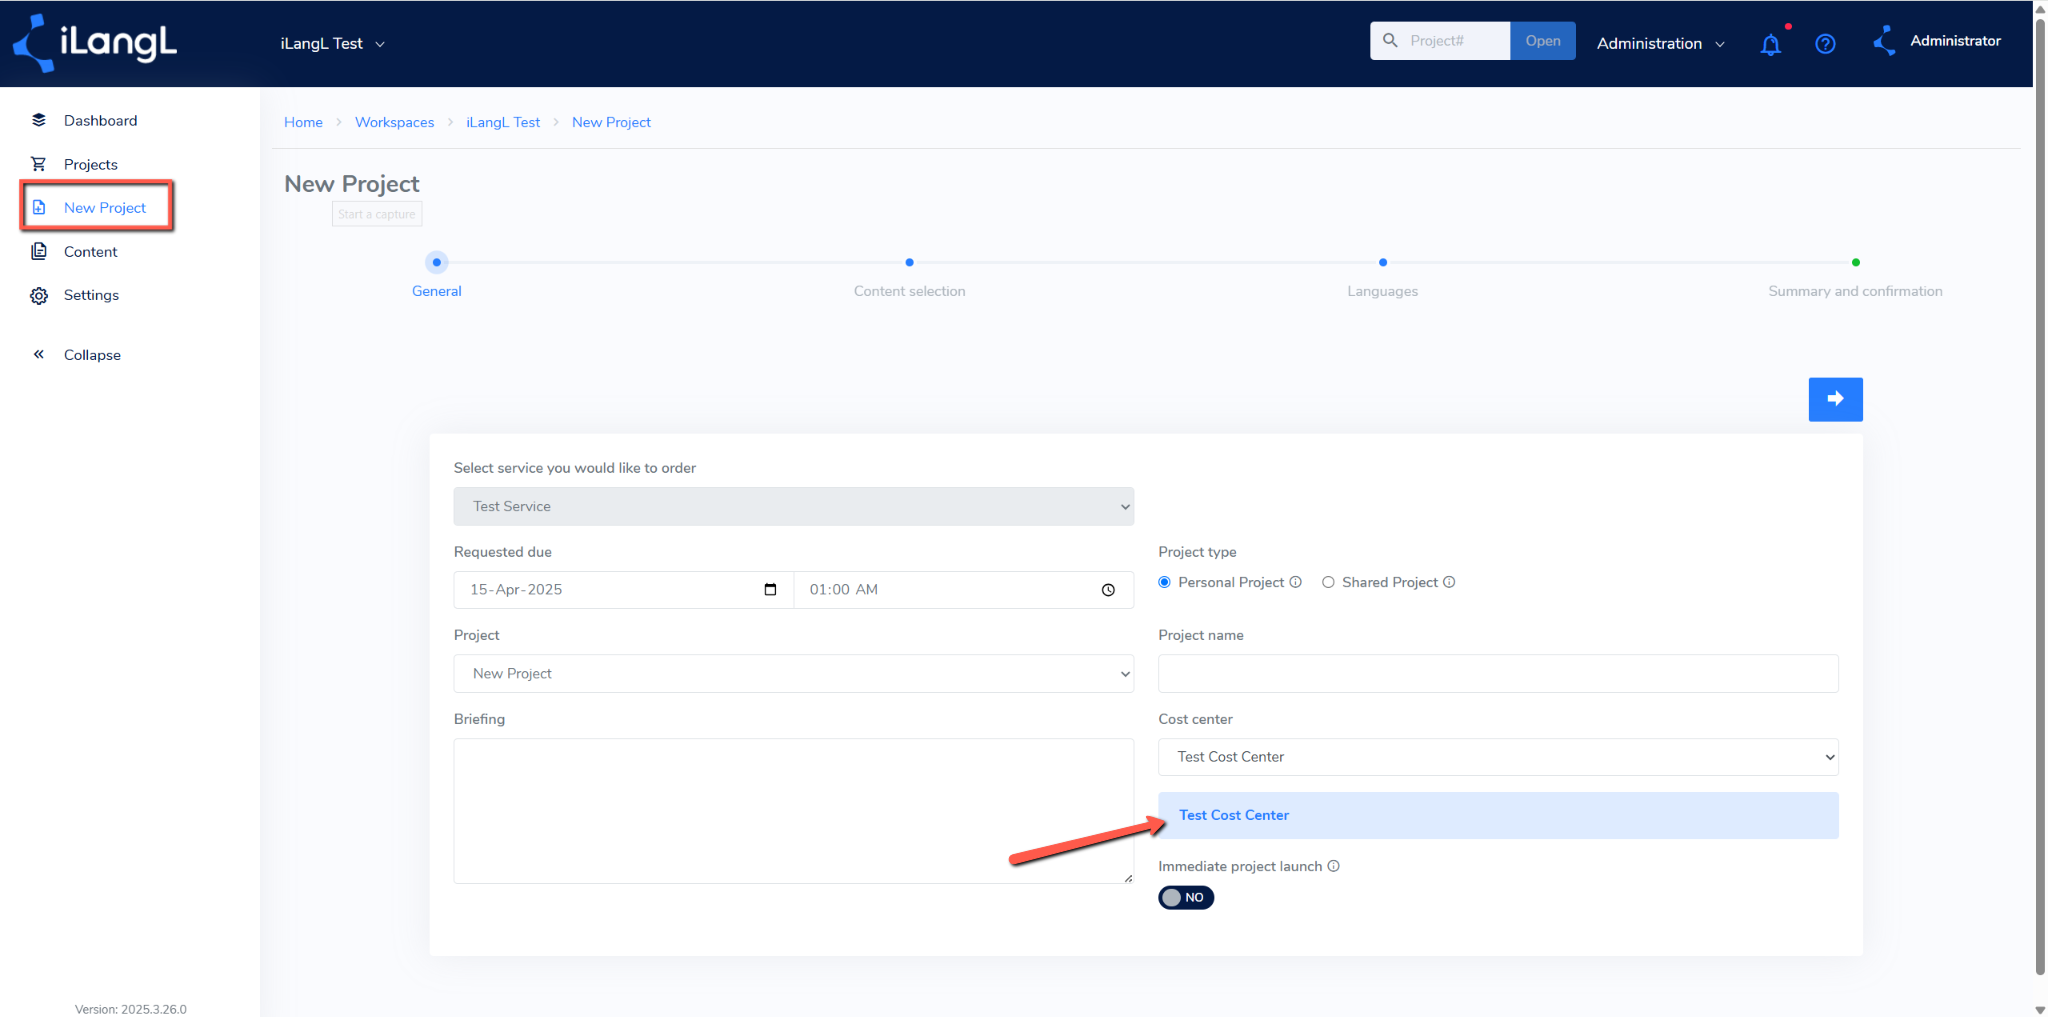Image resolution: width=2048 pixels, height=1017 pixels.
Task: Click the Home breadcrumb link
Action: [303, 122]
